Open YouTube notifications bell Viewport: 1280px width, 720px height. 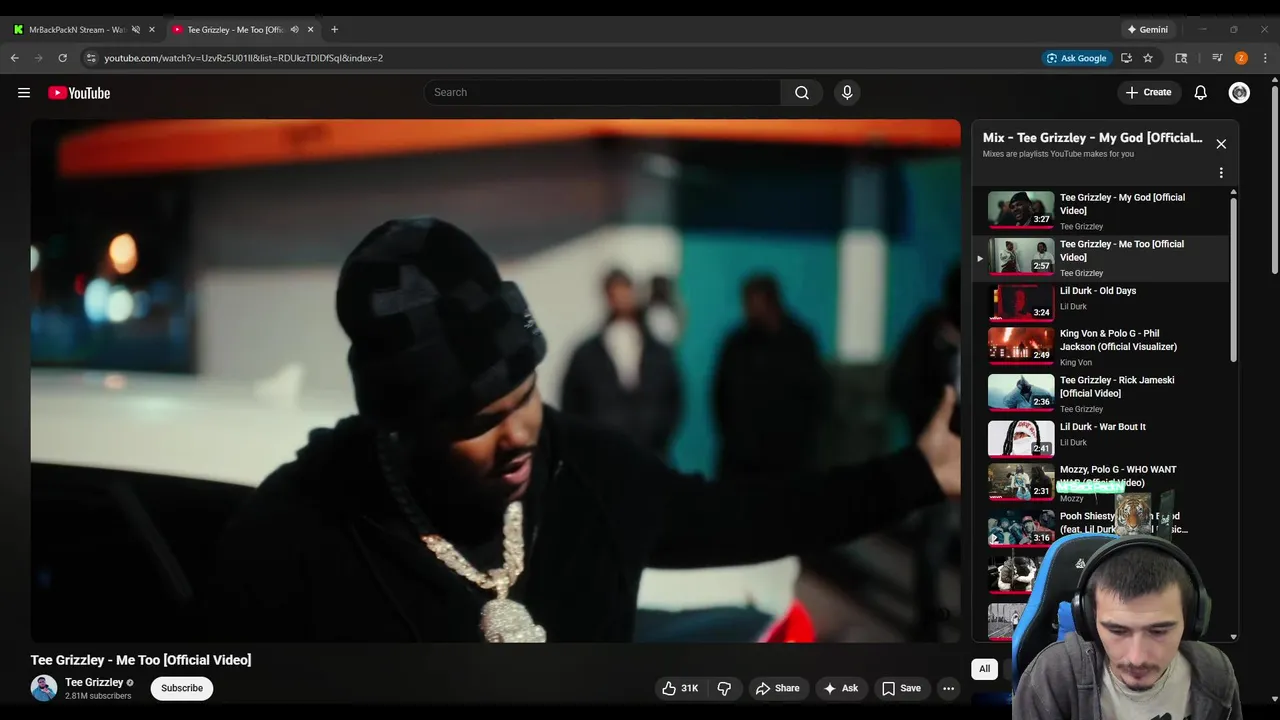(x=1201, y=93)
